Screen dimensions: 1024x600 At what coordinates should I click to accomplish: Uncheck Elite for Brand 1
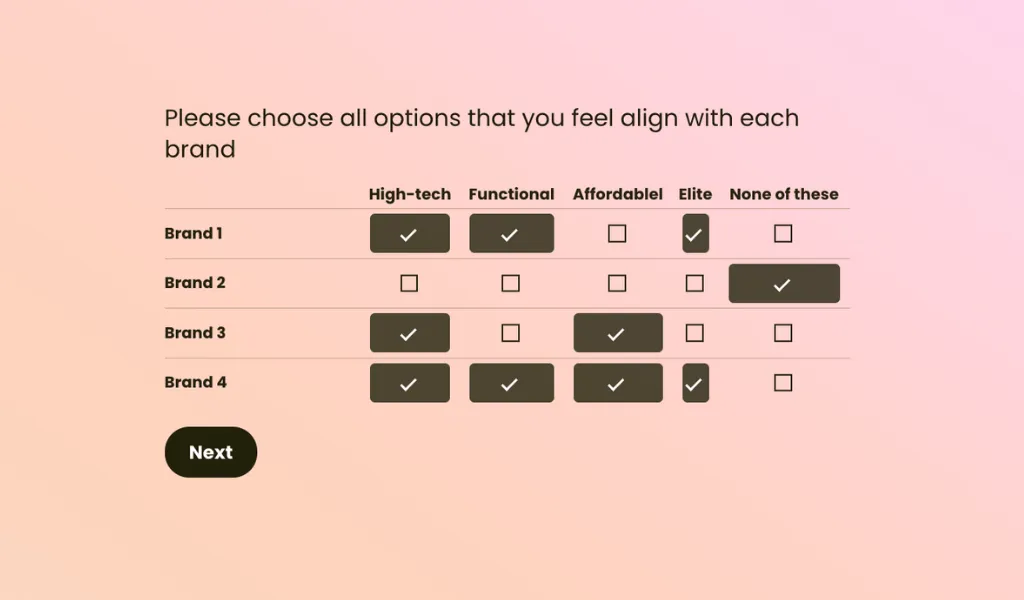tap(695, 233)
